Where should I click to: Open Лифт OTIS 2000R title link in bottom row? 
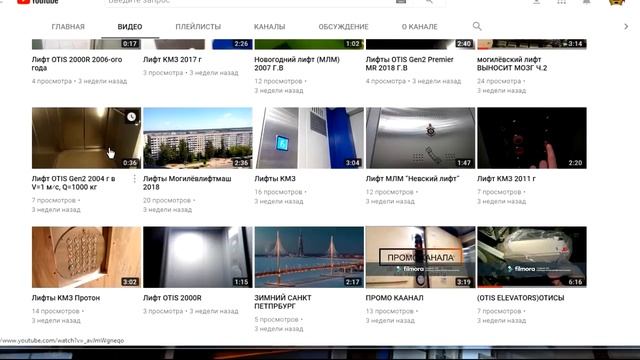tap(172, 298)
